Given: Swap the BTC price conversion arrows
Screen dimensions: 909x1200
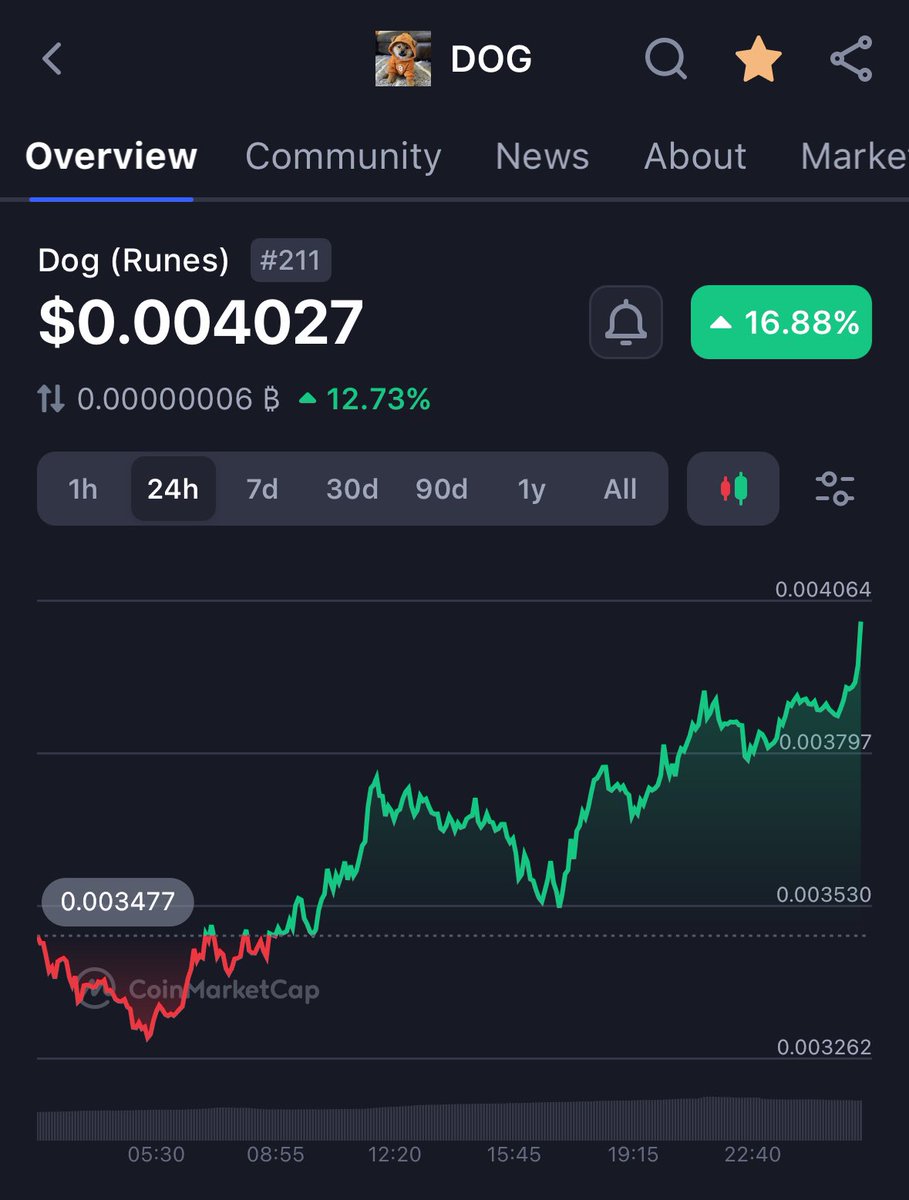Looking at the screenshot, I should (51, 400).
